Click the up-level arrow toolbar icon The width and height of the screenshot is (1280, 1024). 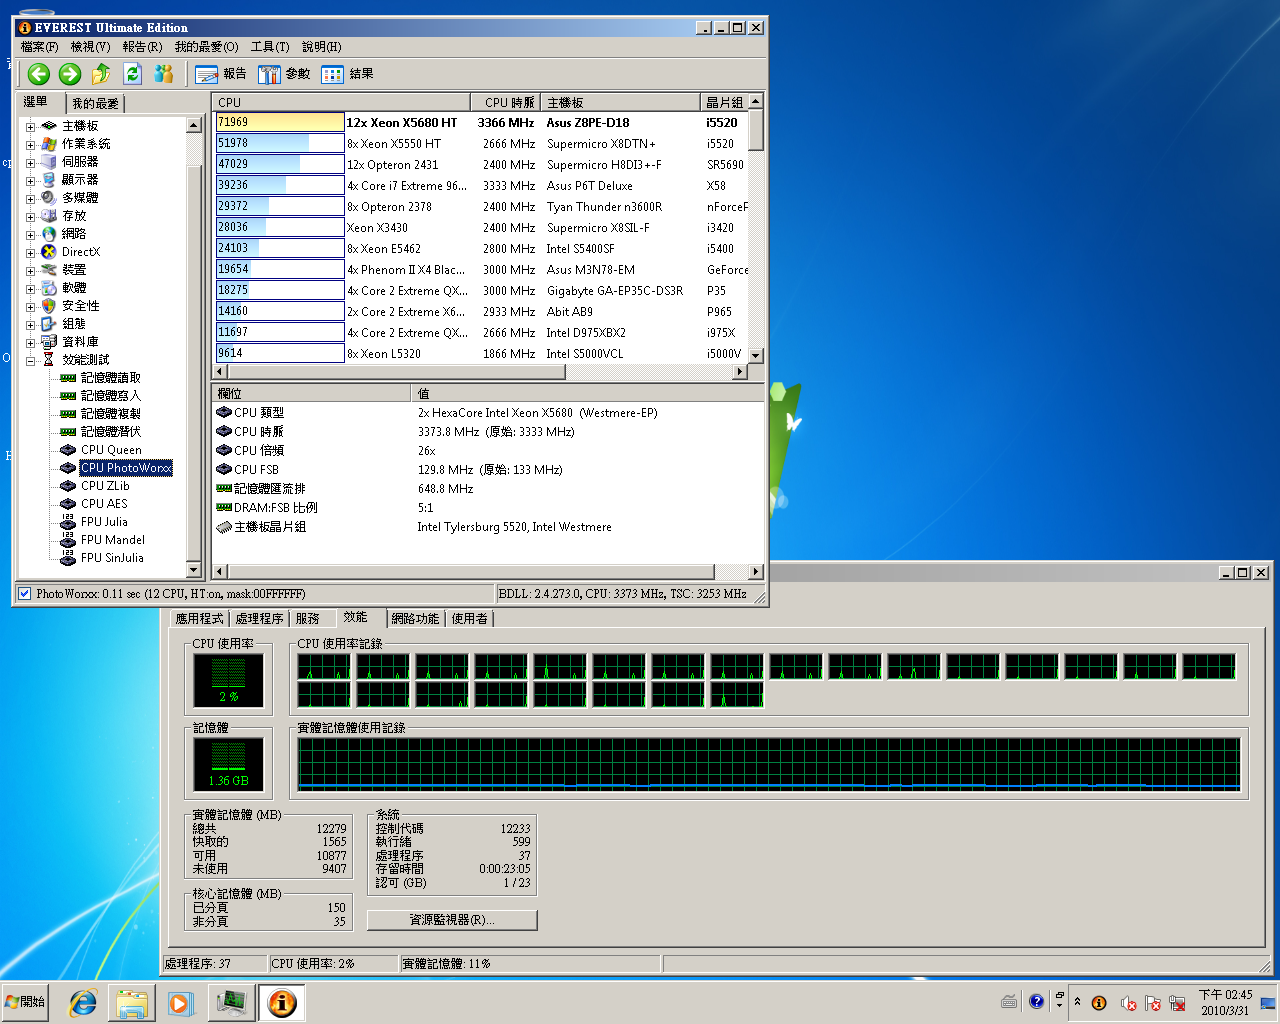coord(101,73)
